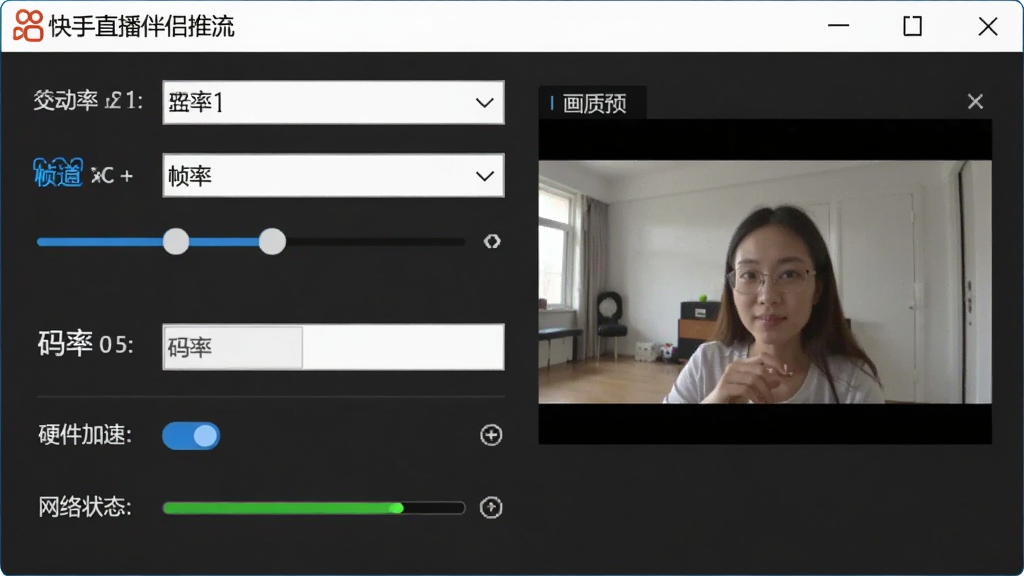Click the webcam preview video image

[765, 281]
